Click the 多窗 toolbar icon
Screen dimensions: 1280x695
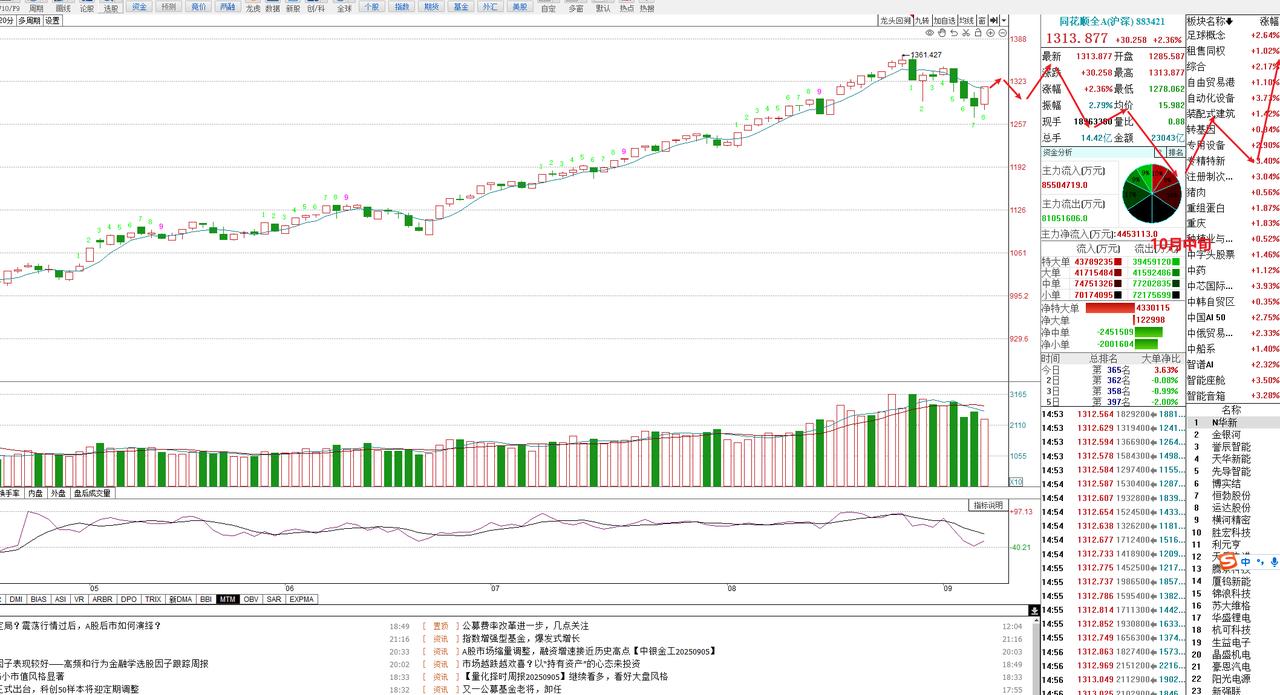coord(576,8)
